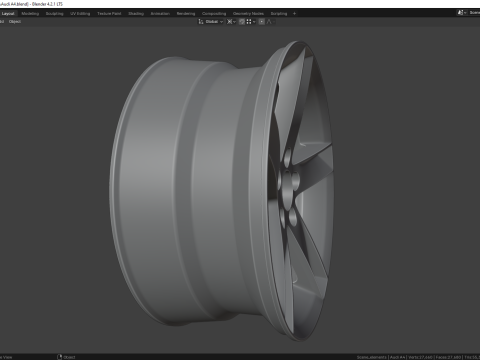Switch to the Modeling workspace tab

(x=30, y=14)
